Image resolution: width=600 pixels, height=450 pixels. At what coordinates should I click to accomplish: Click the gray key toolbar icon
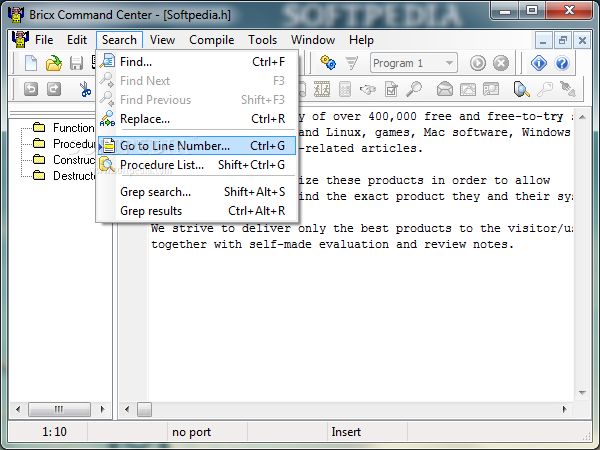pos(545,89)
